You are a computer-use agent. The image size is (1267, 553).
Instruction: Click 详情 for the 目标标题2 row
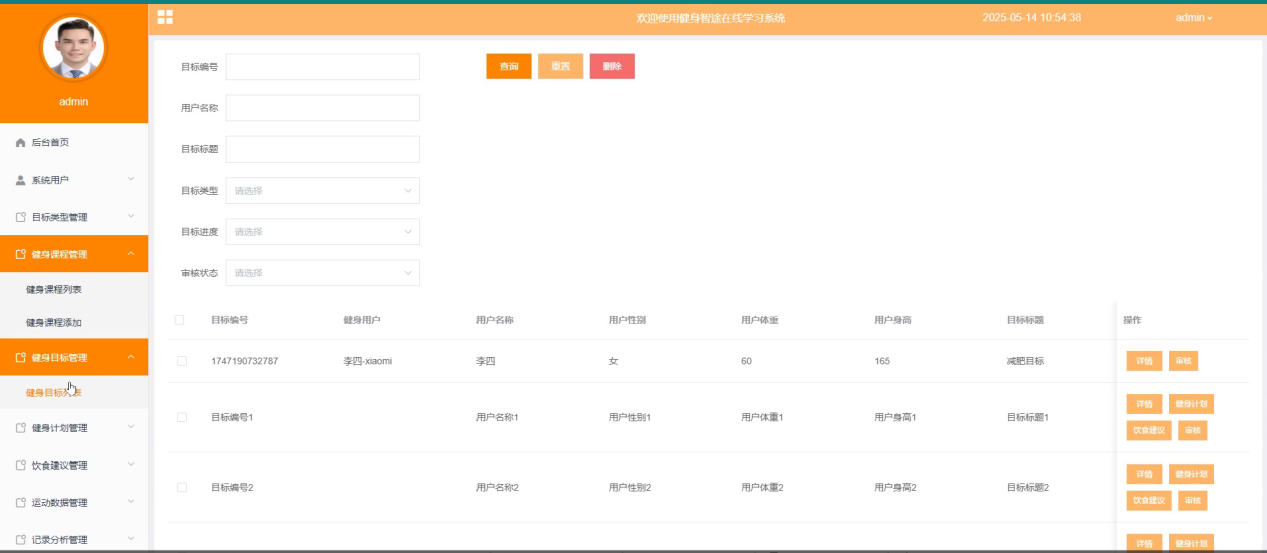1144,474
